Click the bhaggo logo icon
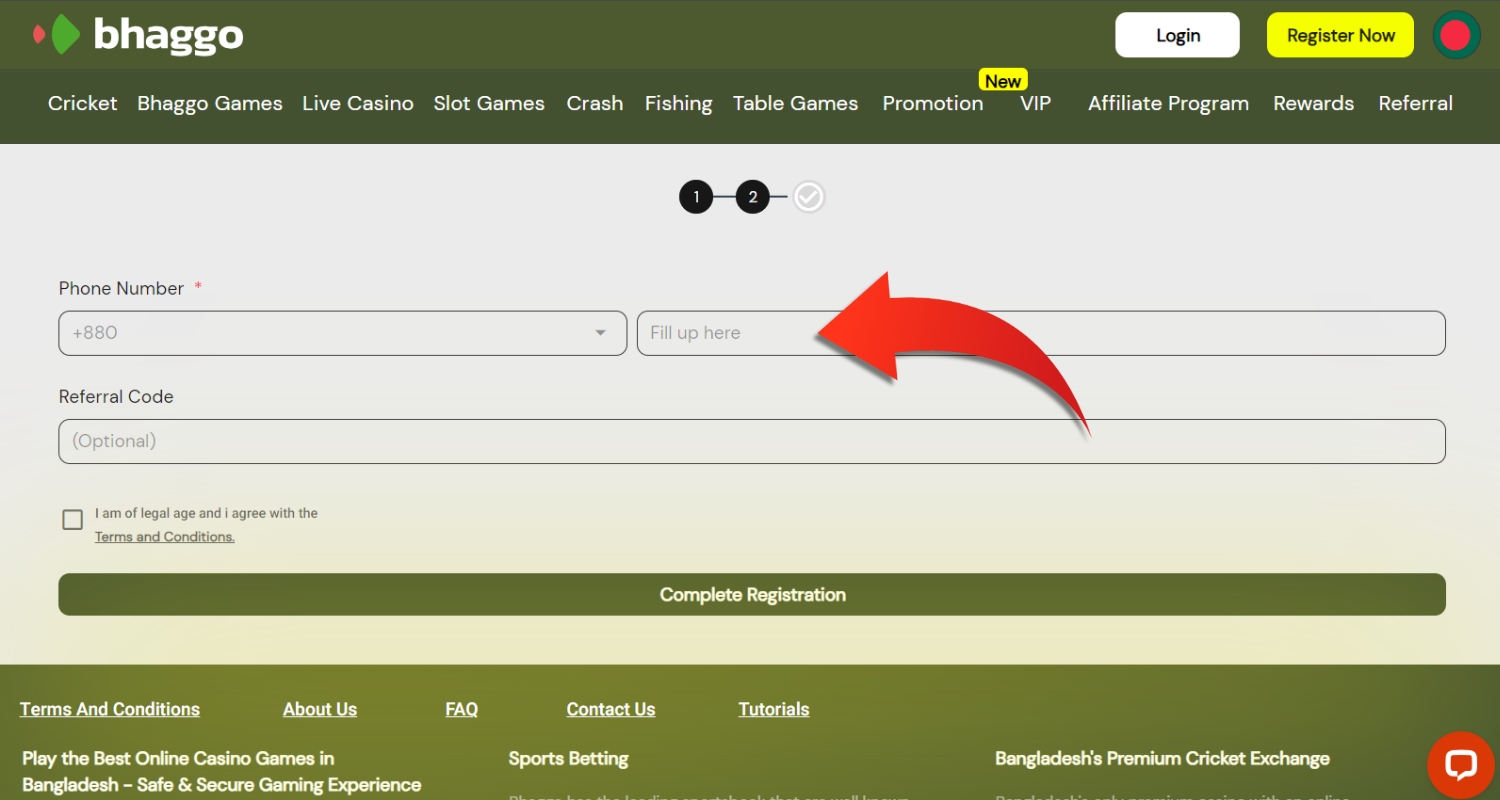The height and width of the screenshot is (800, 1500). [x=58, y=35]
